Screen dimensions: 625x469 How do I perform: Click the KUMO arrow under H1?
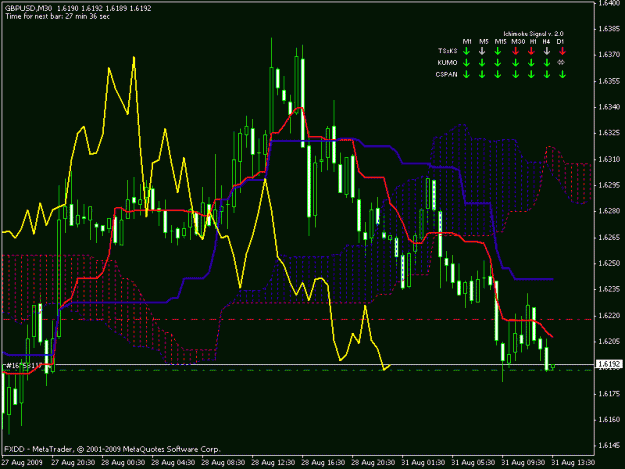(x=531, y=63)
